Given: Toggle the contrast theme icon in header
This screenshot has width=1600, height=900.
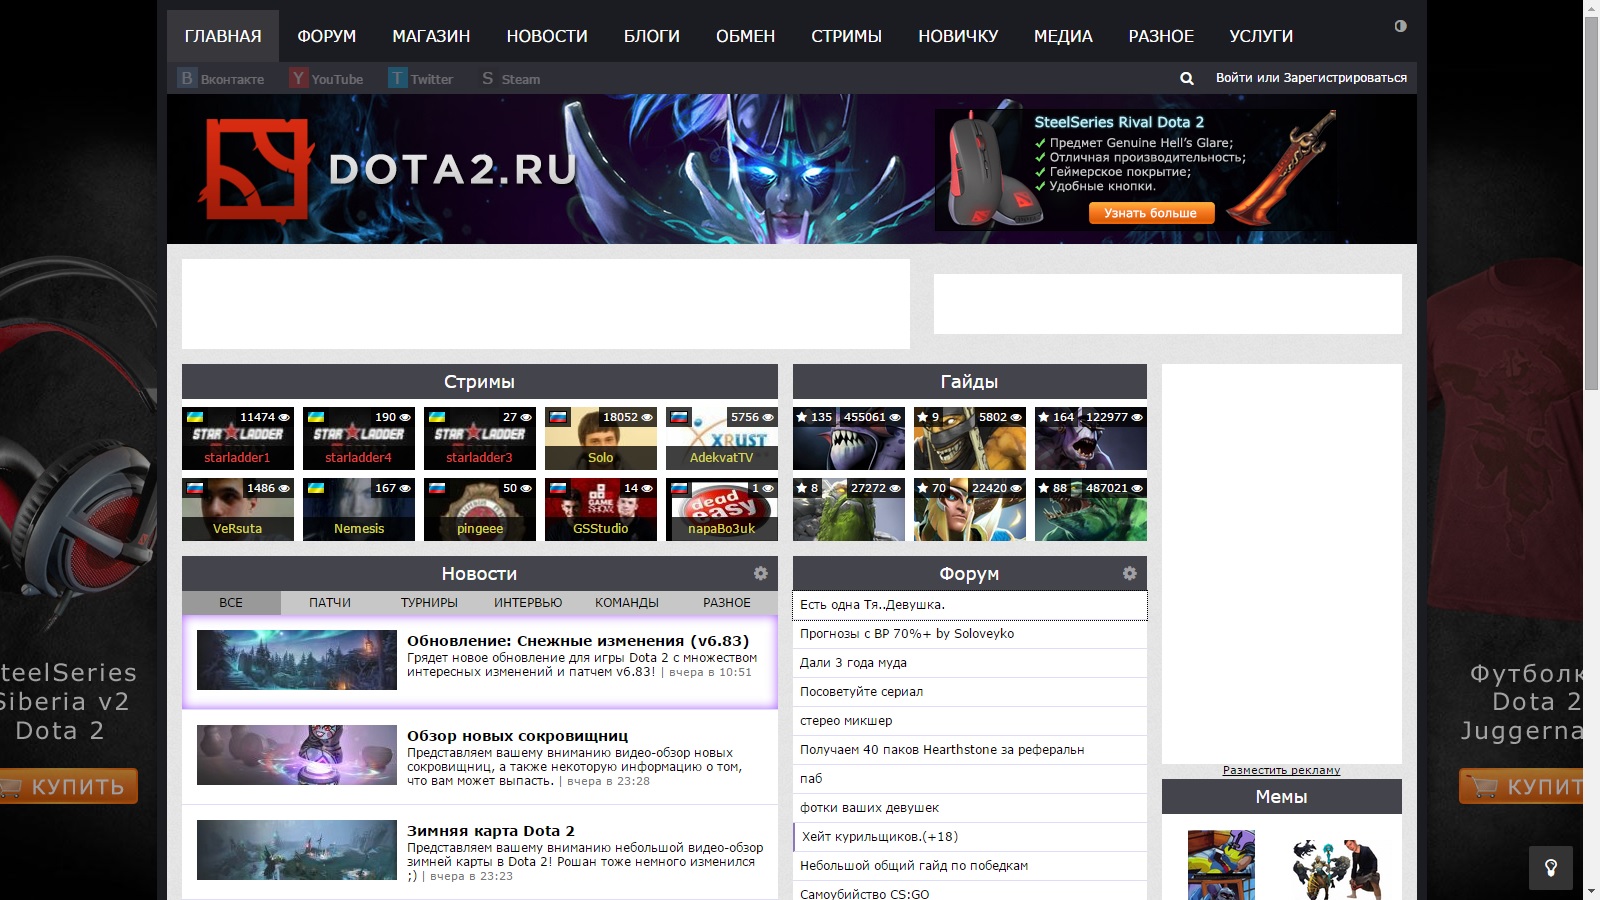Looking at the screenshot, I should pos(1400,26).
